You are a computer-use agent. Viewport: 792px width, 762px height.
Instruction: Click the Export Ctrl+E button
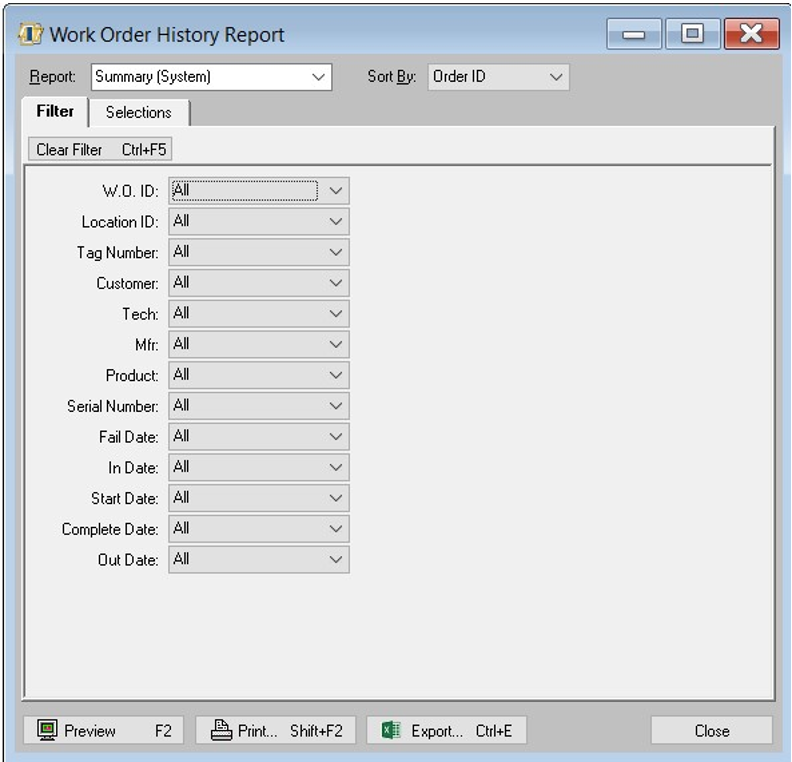pyautogui.click(x=447, y=730)
